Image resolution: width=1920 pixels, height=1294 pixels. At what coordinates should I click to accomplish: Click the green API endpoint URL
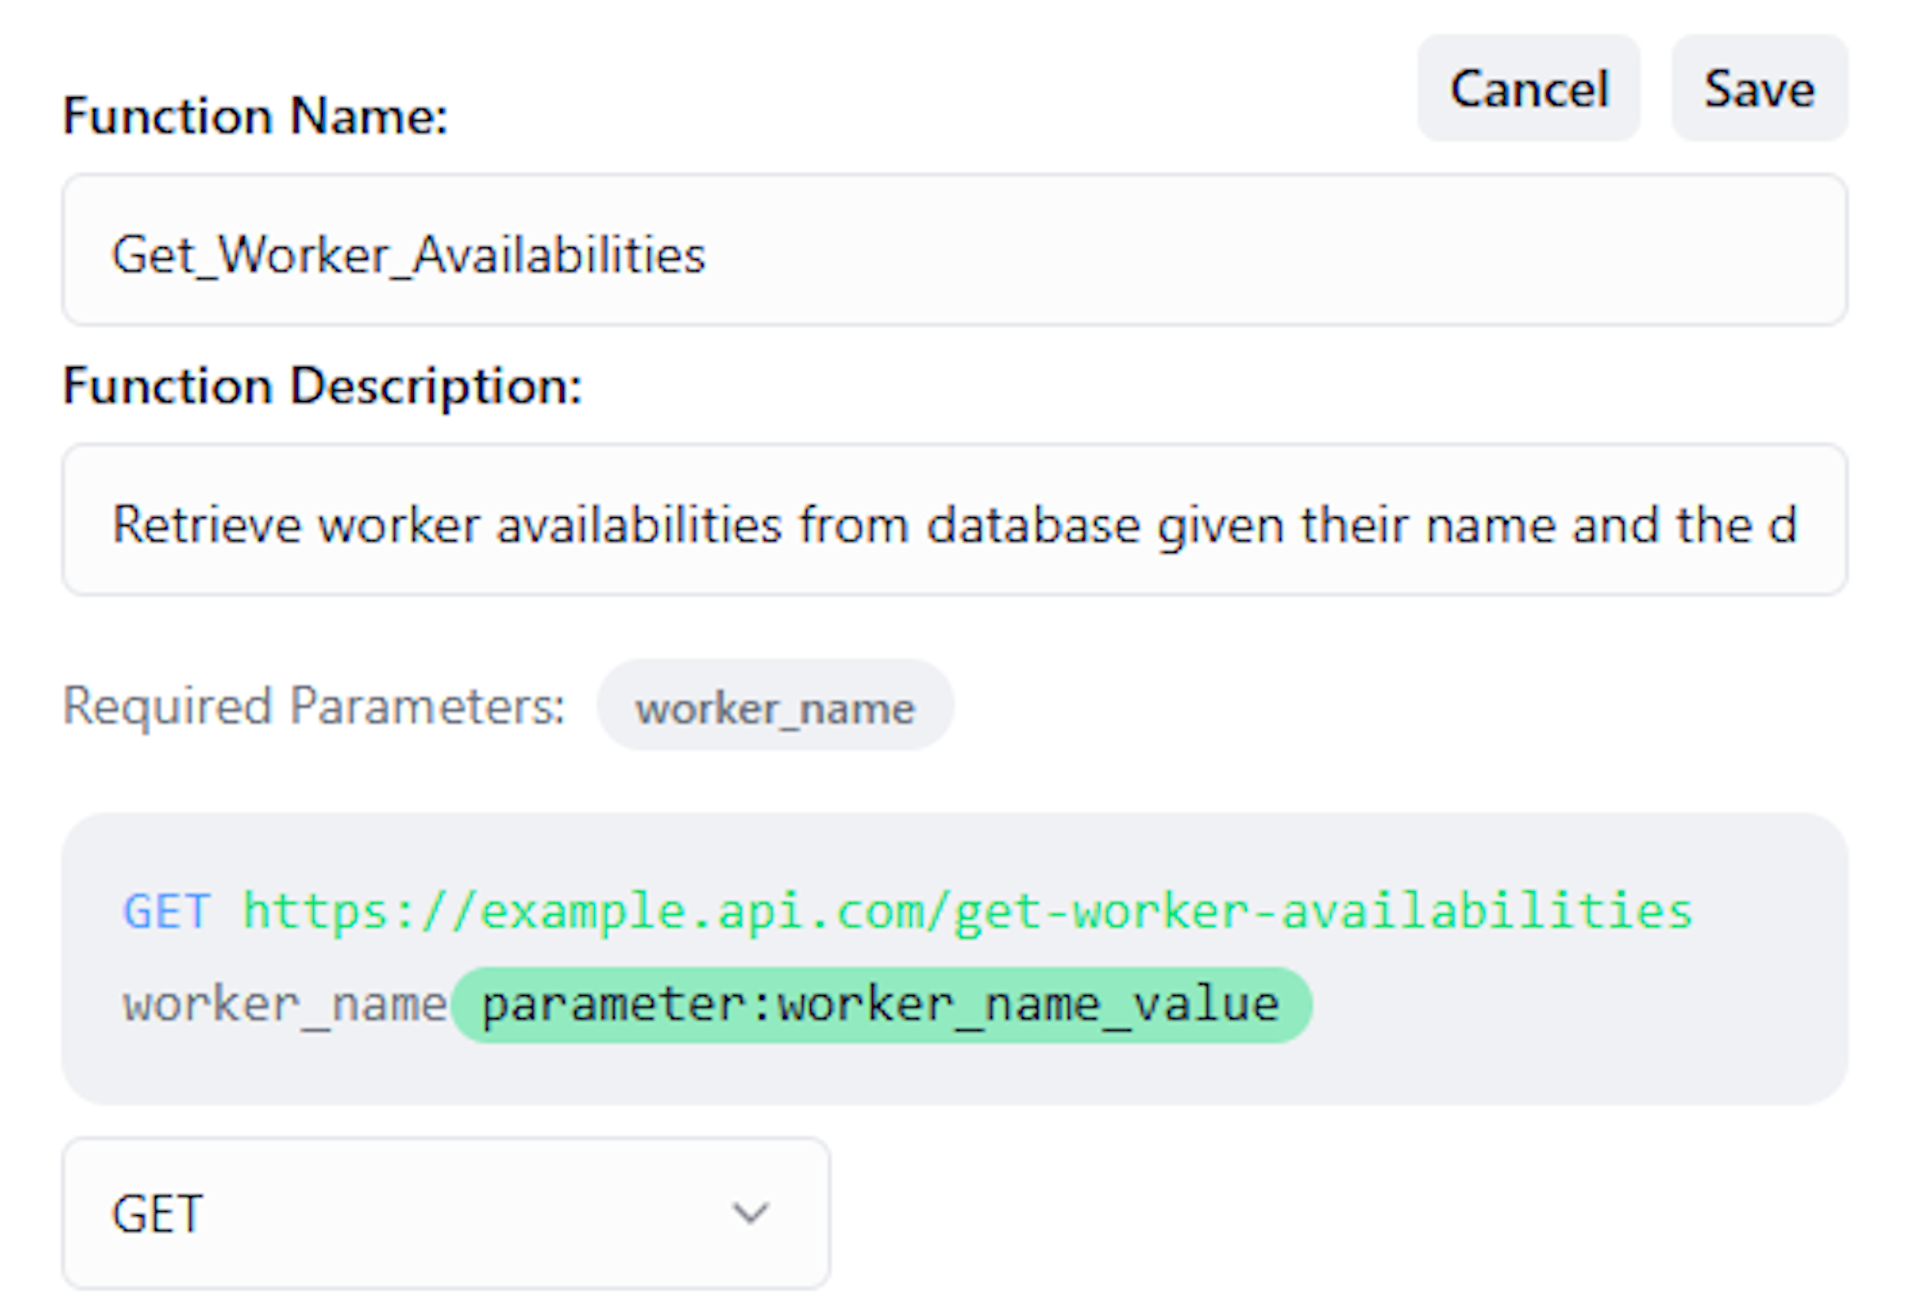tap(967, 911)
